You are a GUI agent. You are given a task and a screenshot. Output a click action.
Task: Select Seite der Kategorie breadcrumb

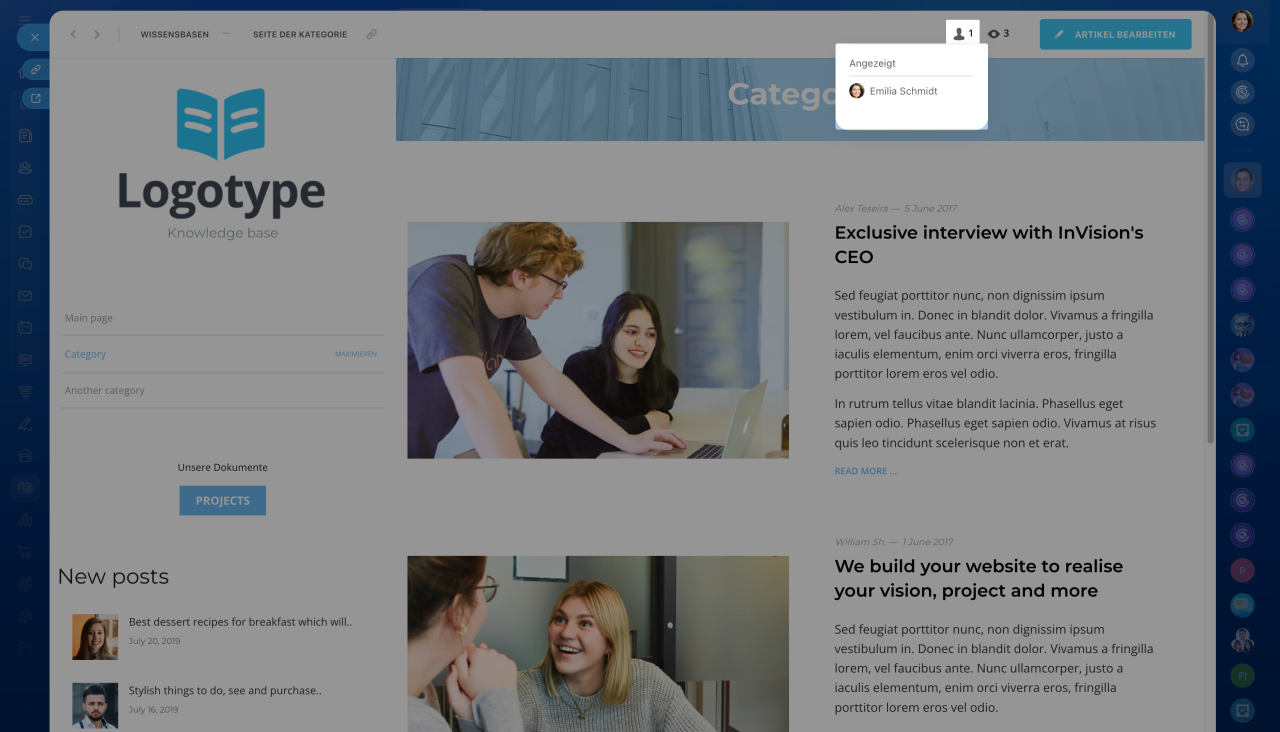[300, 34]
